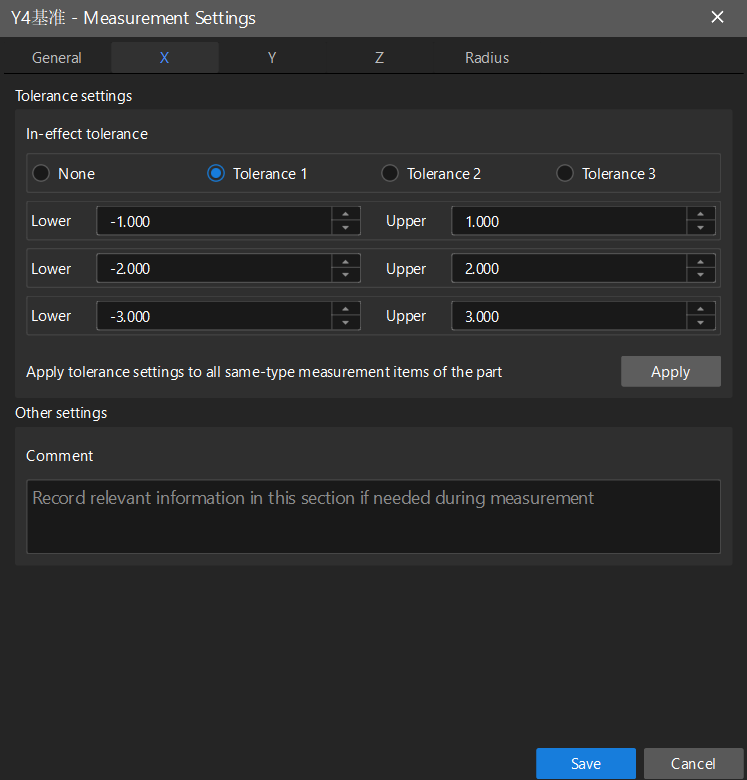747x780 pixels.
Task: Select the None tolerance option
Action: (x=41, y=173)
